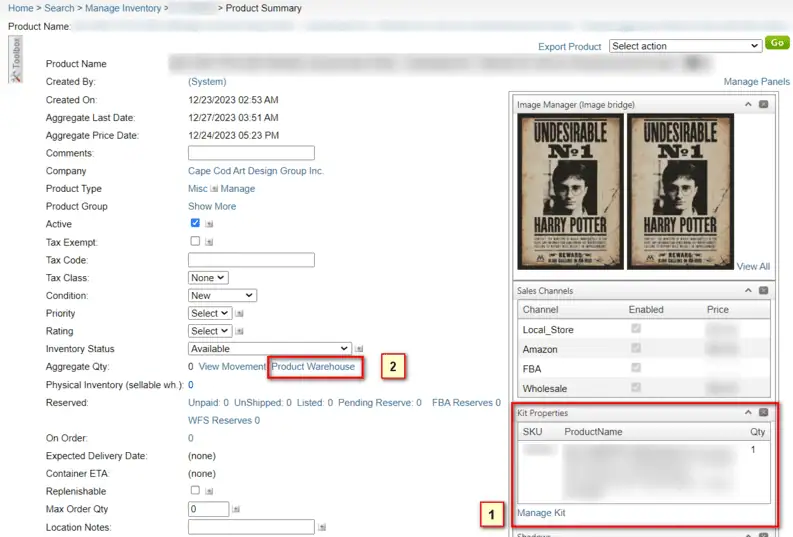793x537 pixels.
Task: Click inside the Tax Code input field
Action: [x=251, y=260]
